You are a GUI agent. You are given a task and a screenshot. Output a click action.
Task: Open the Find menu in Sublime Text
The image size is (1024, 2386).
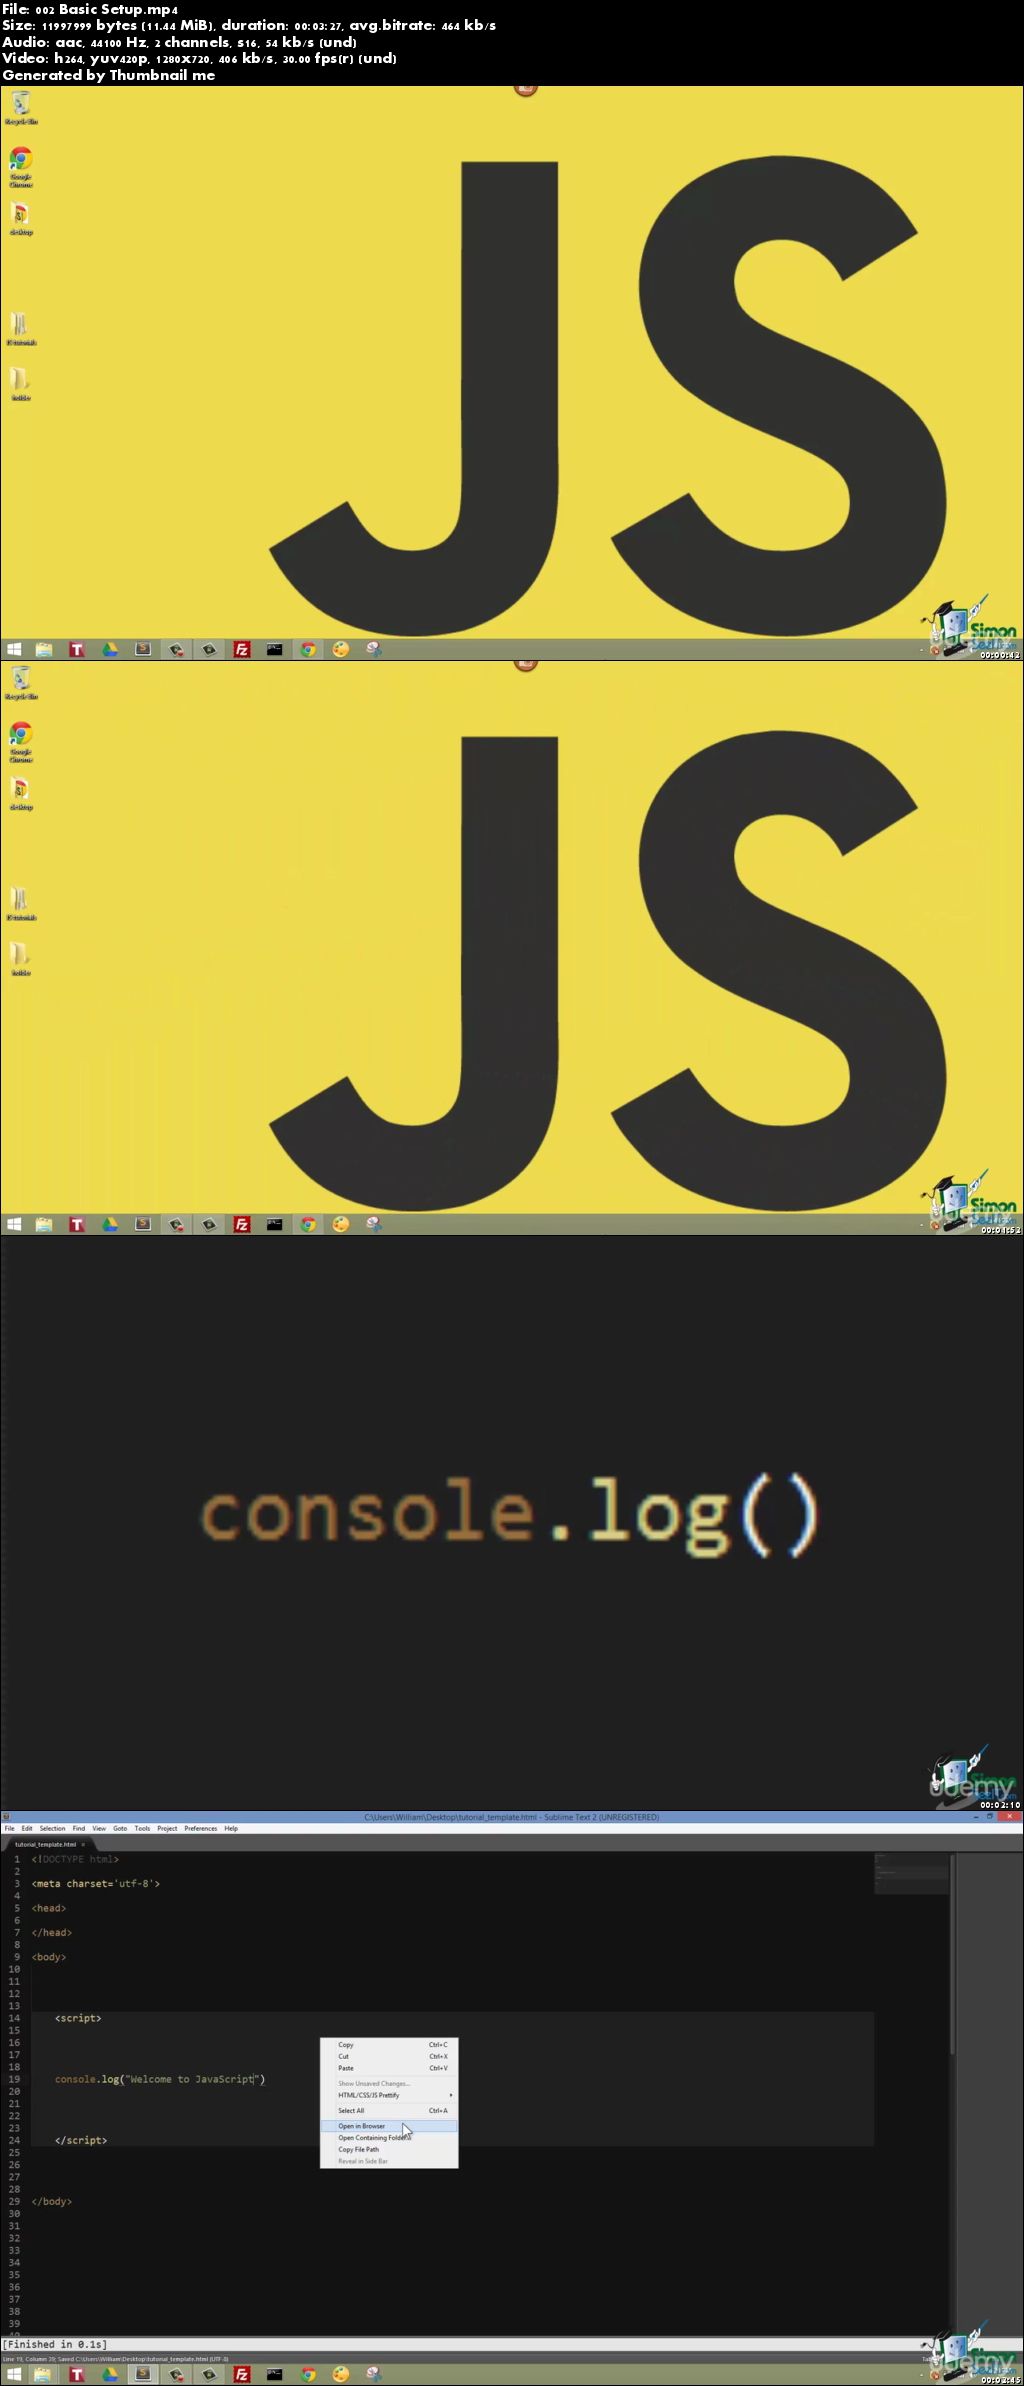coord(79,1828)
